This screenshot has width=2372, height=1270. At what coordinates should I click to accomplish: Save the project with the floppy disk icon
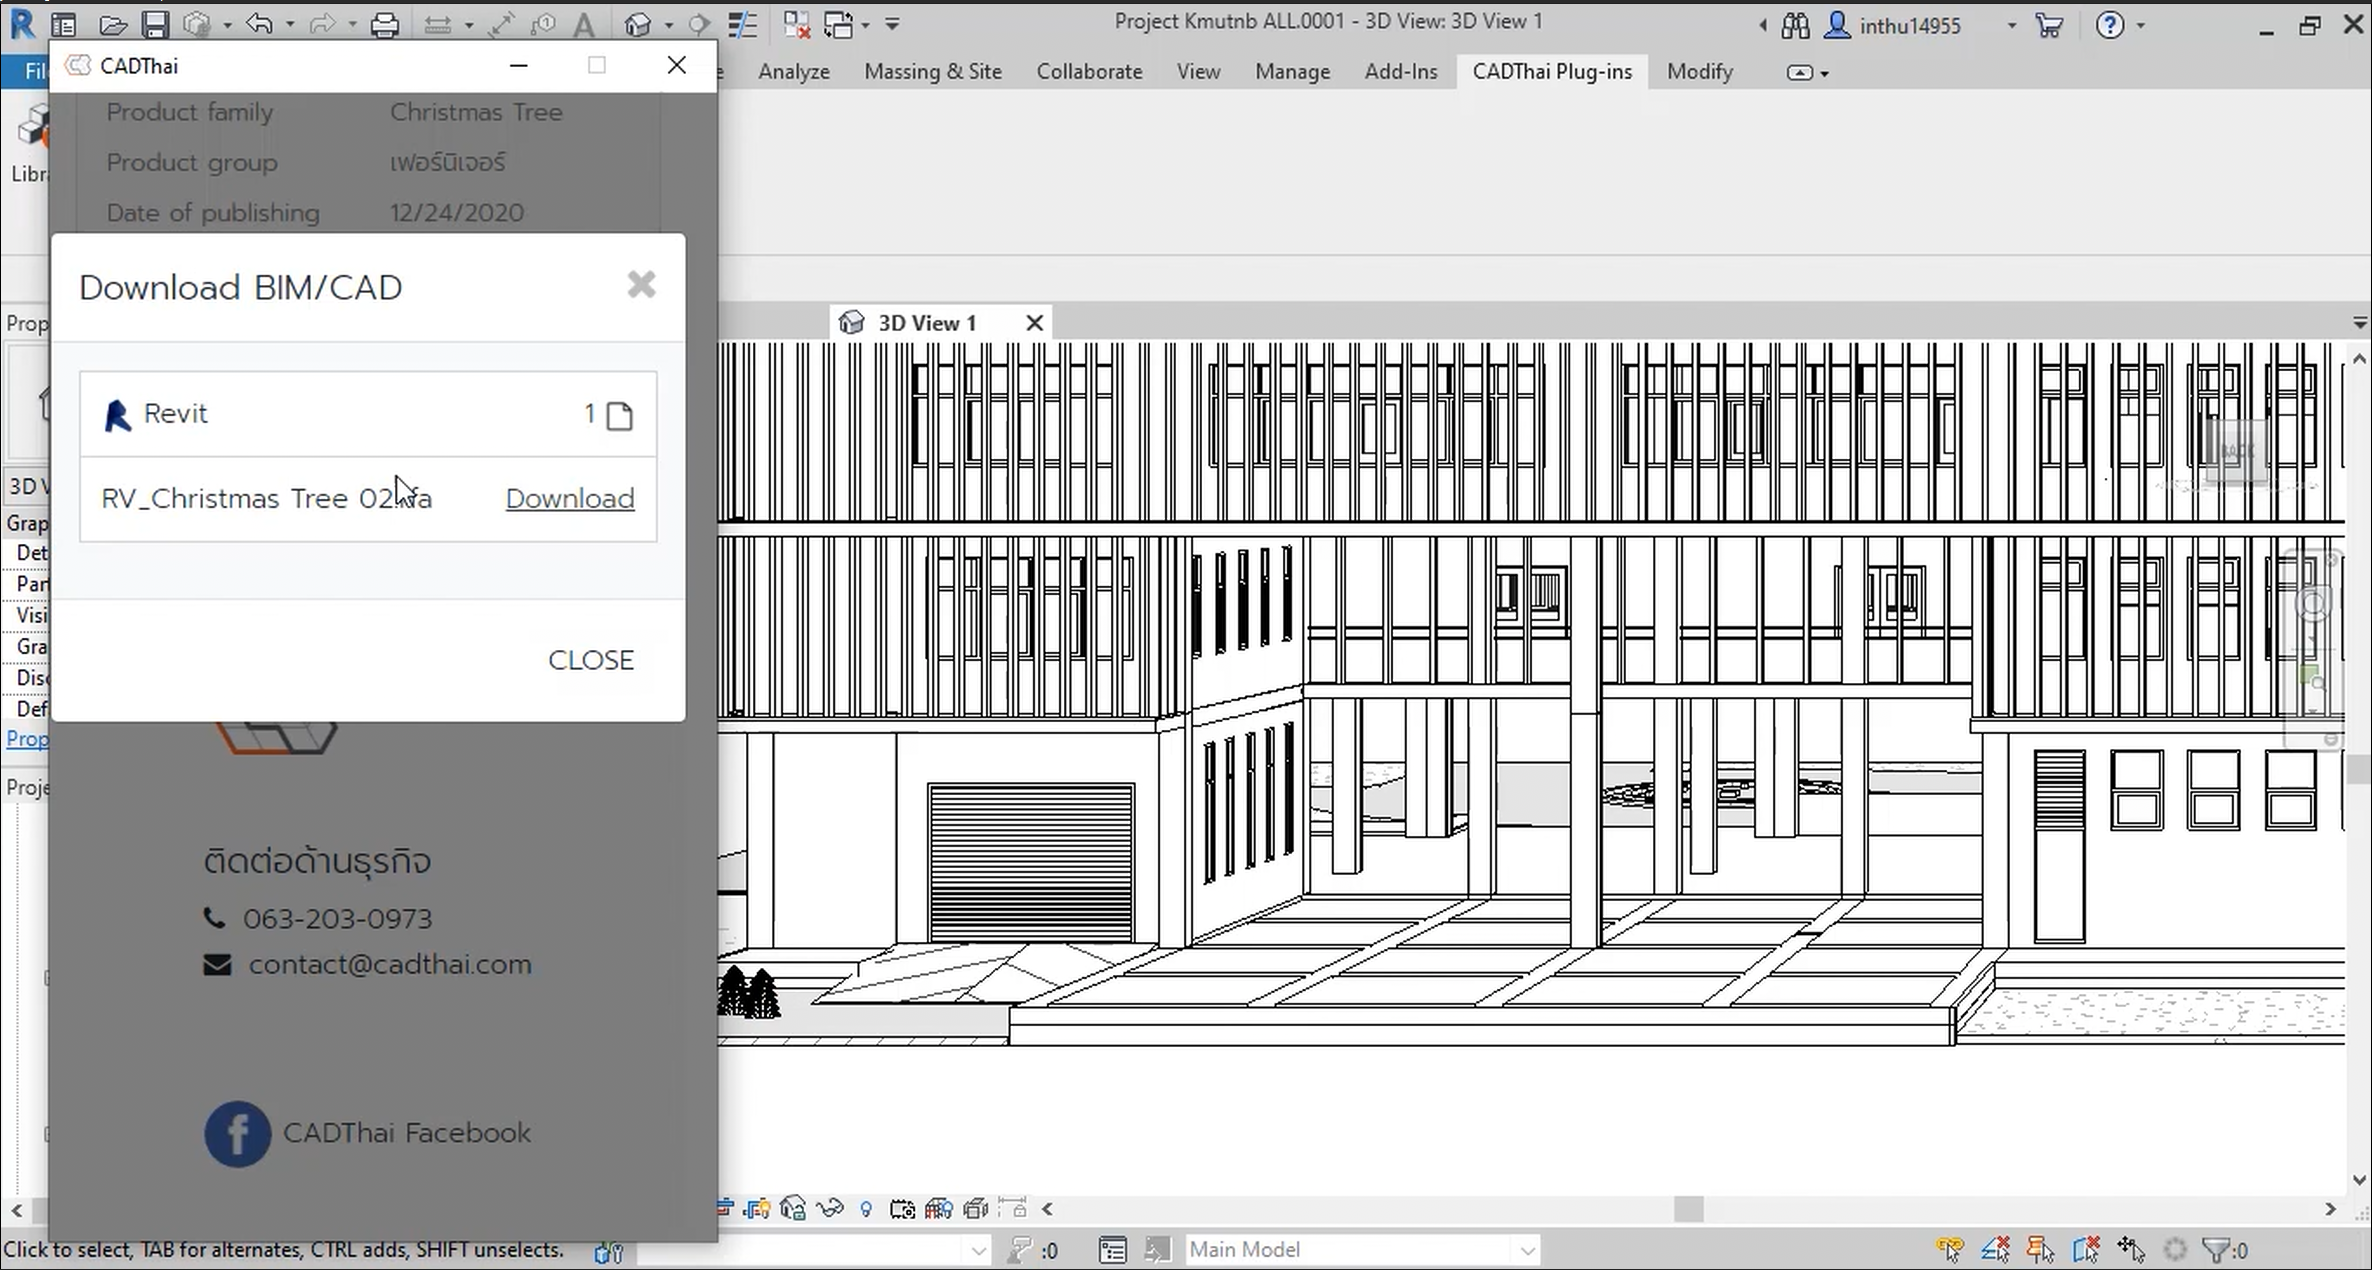point(154,25)
